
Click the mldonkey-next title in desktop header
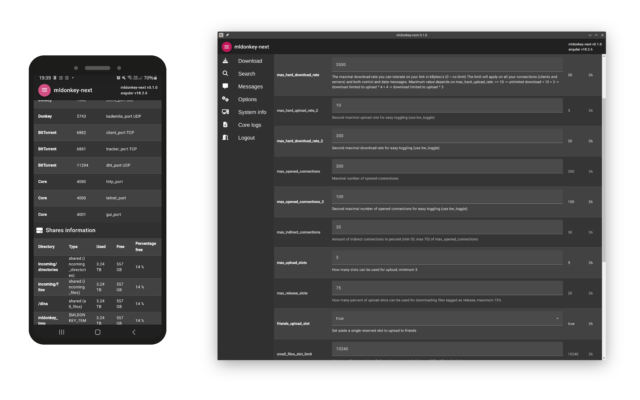[x=252, y=47]
